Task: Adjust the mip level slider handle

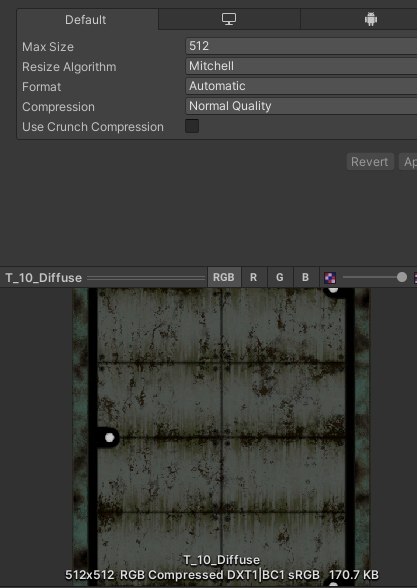Action: tap(402, 277)
